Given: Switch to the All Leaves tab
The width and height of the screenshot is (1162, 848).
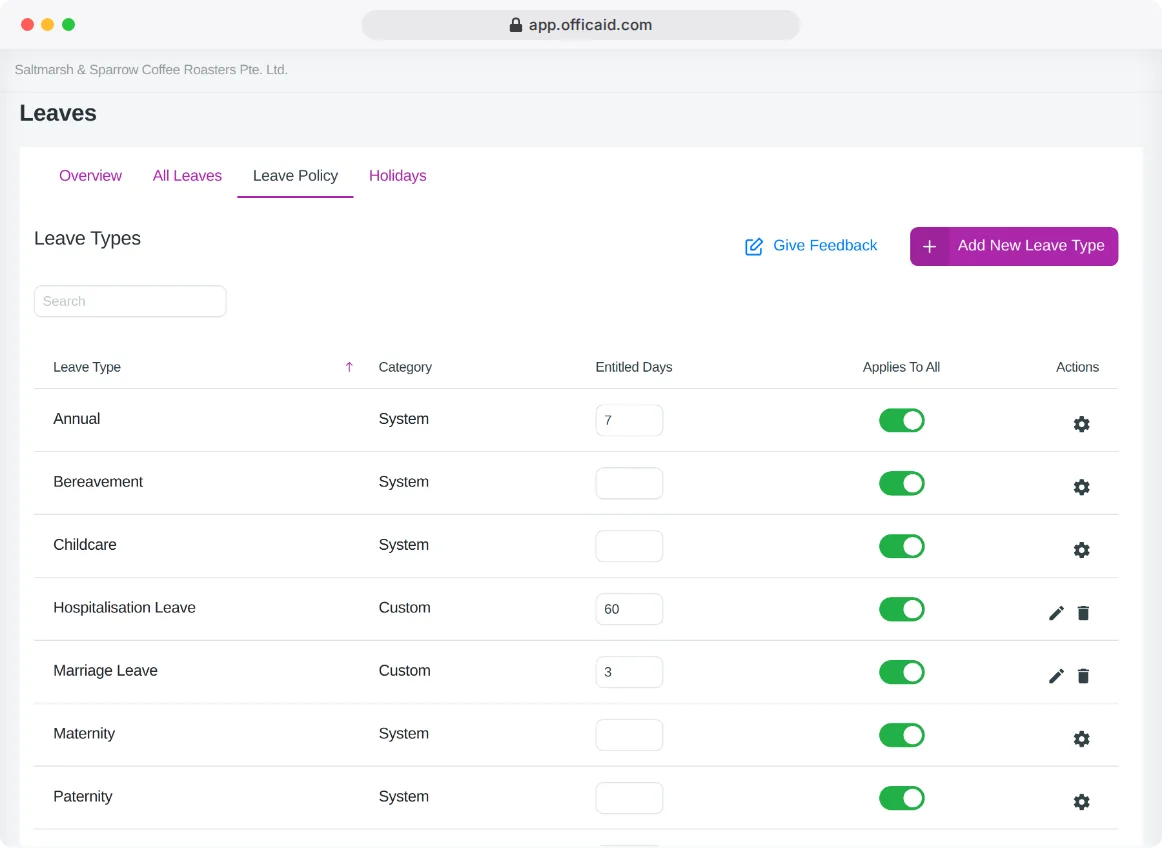Looking at the screenshot, I should tap(187, 176).
